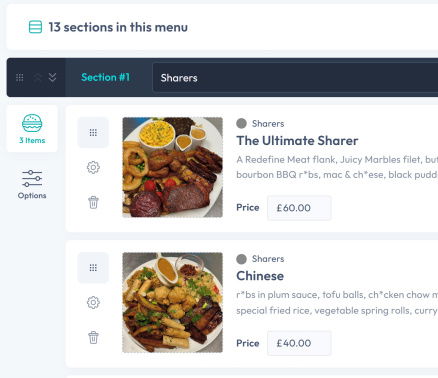Edit the £60.00 price field

click(x=299, y=208)
